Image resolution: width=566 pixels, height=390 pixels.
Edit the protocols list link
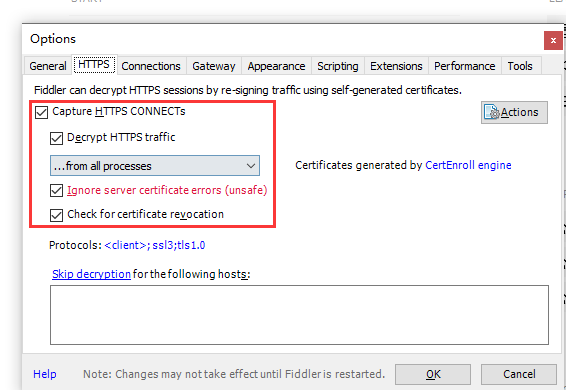click(x=154, y=245)
